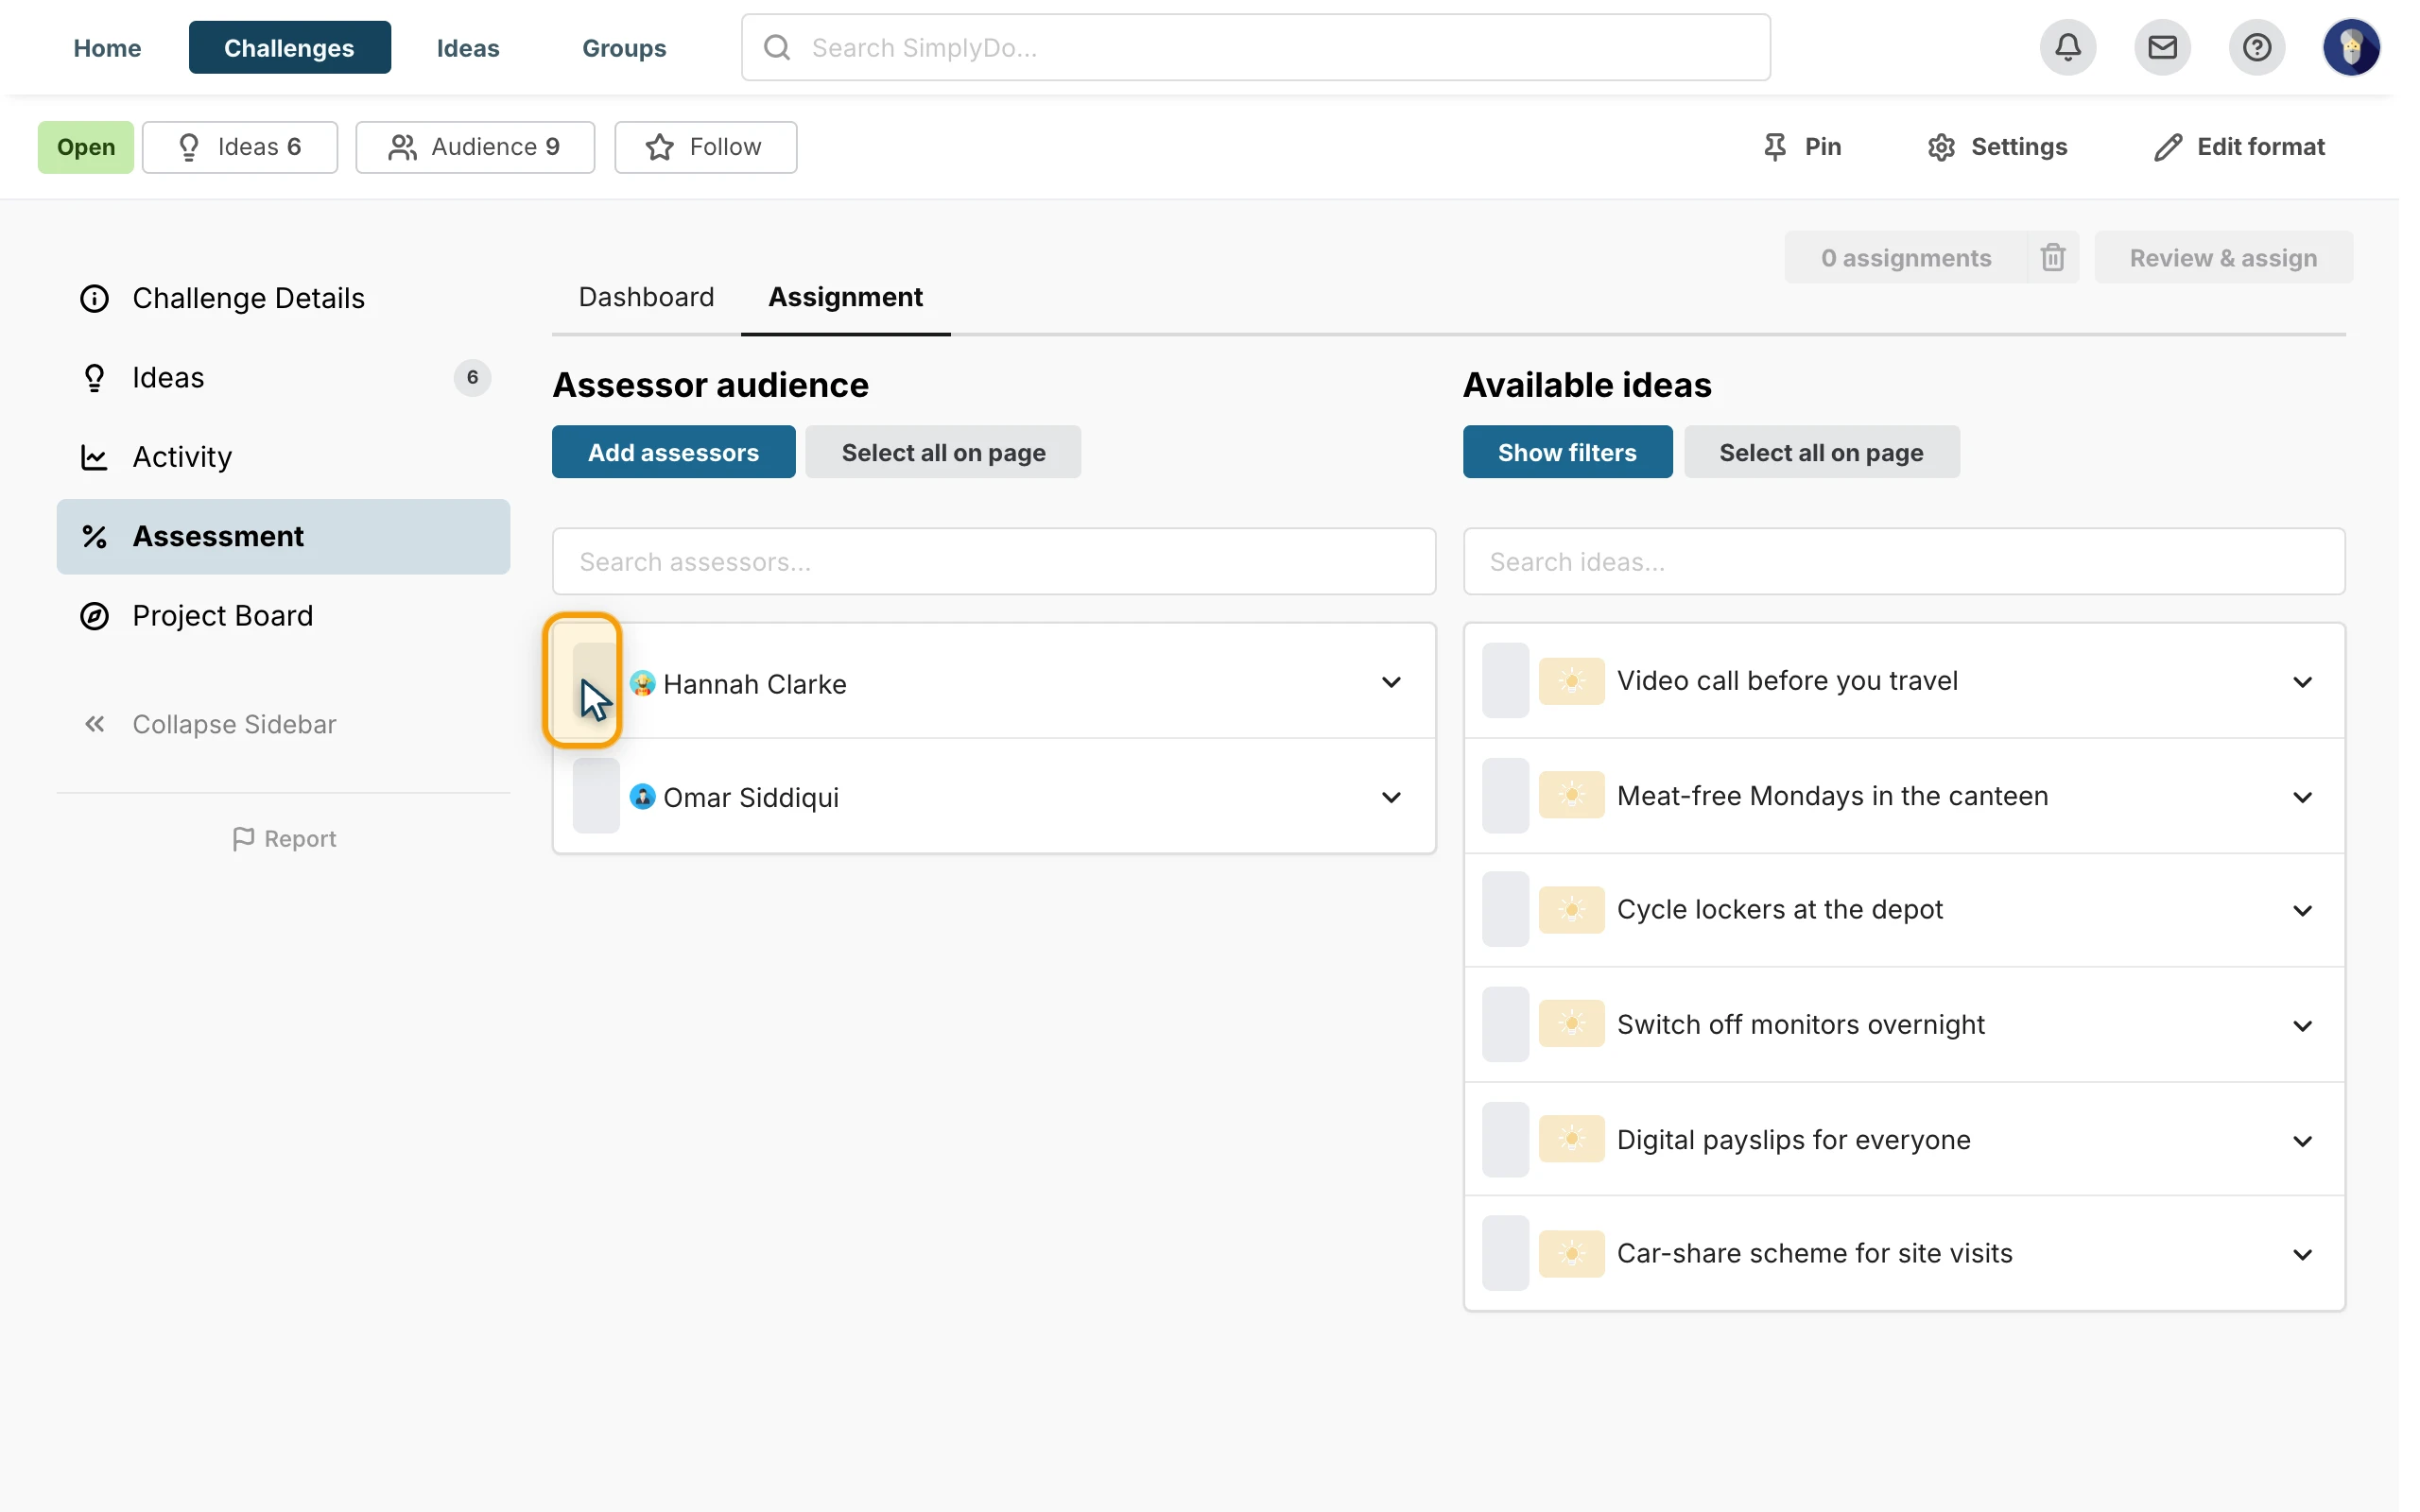Expand the Video call before you travel idea
The image size is (2420, 1512).
(x=2302, y=682)
